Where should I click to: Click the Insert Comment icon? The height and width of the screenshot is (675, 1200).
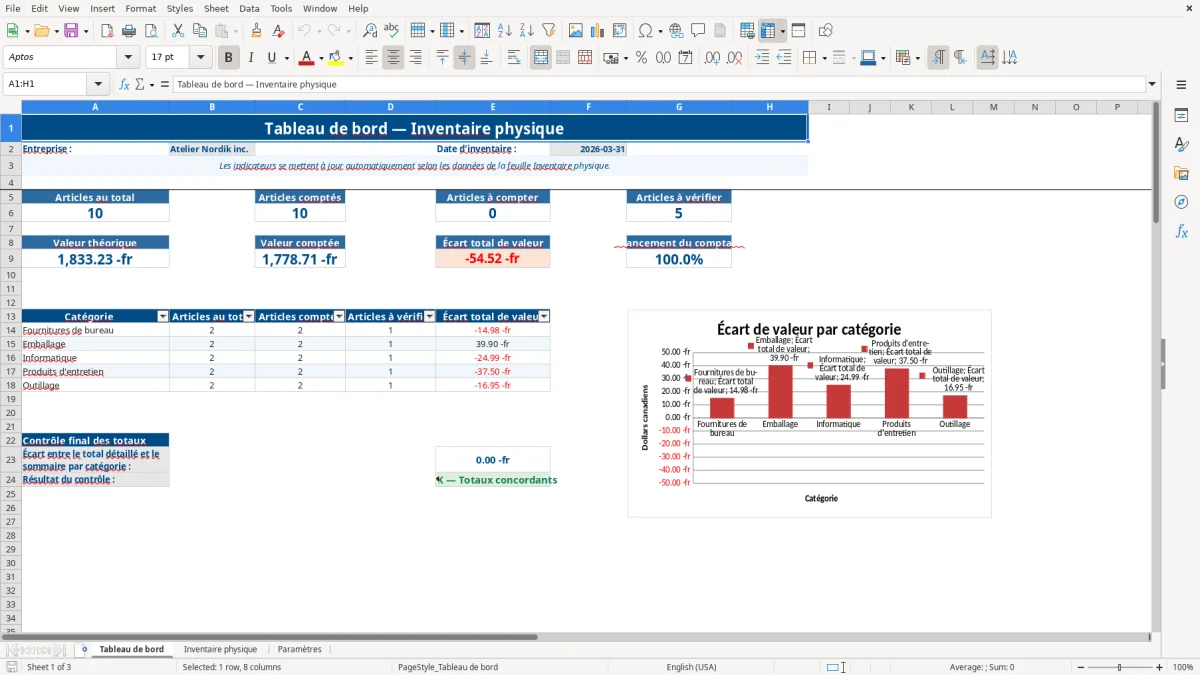(x=697, y=31)
